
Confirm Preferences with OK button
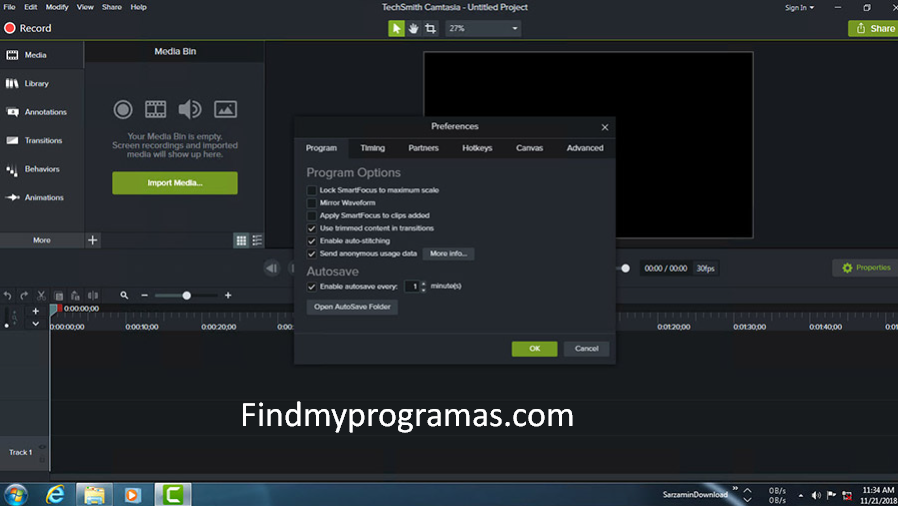pos(534,349)
